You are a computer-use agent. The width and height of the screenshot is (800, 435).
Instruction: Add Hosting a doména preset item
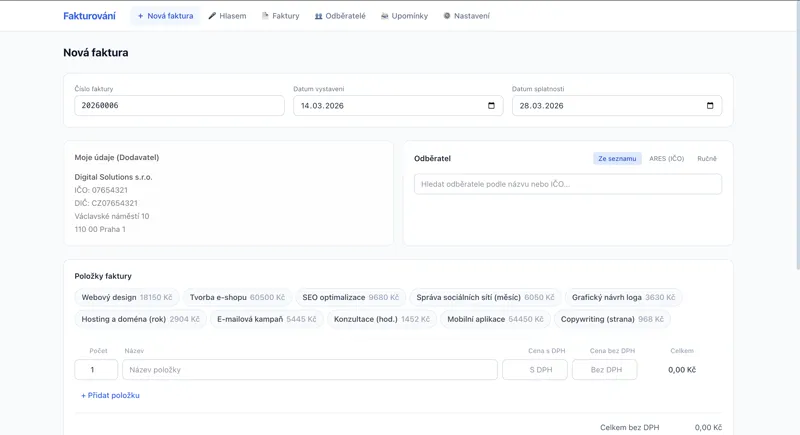click(140, 319)
